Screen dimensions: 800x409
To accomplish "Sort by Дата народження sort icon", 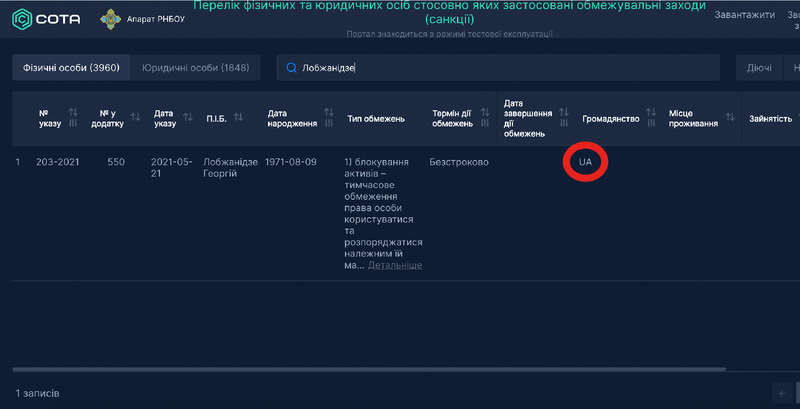I will (x=329, y=118).
